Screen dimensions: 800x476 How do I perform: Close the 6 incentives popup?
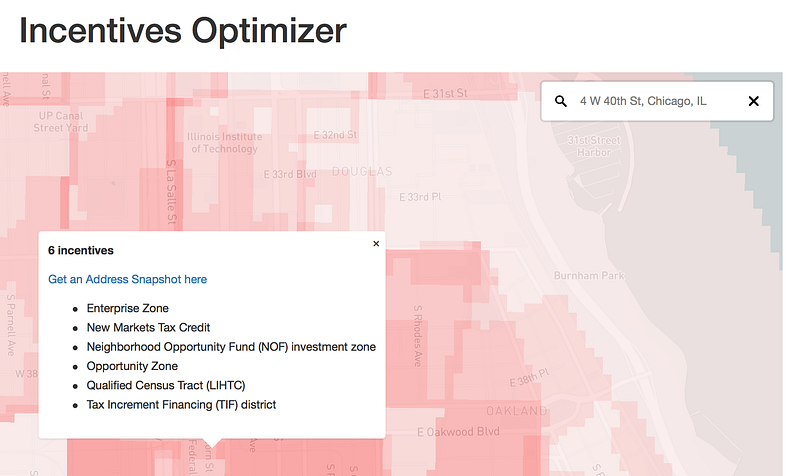[x=376, y=244]
